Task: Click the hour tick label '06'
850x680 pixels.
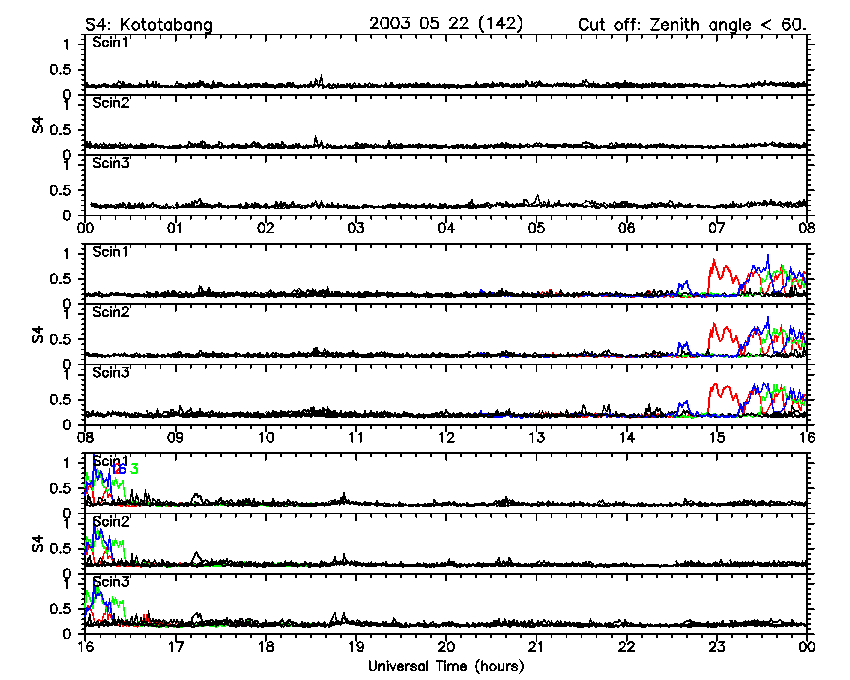Action: pyautogui.click(x=627, y=228)
